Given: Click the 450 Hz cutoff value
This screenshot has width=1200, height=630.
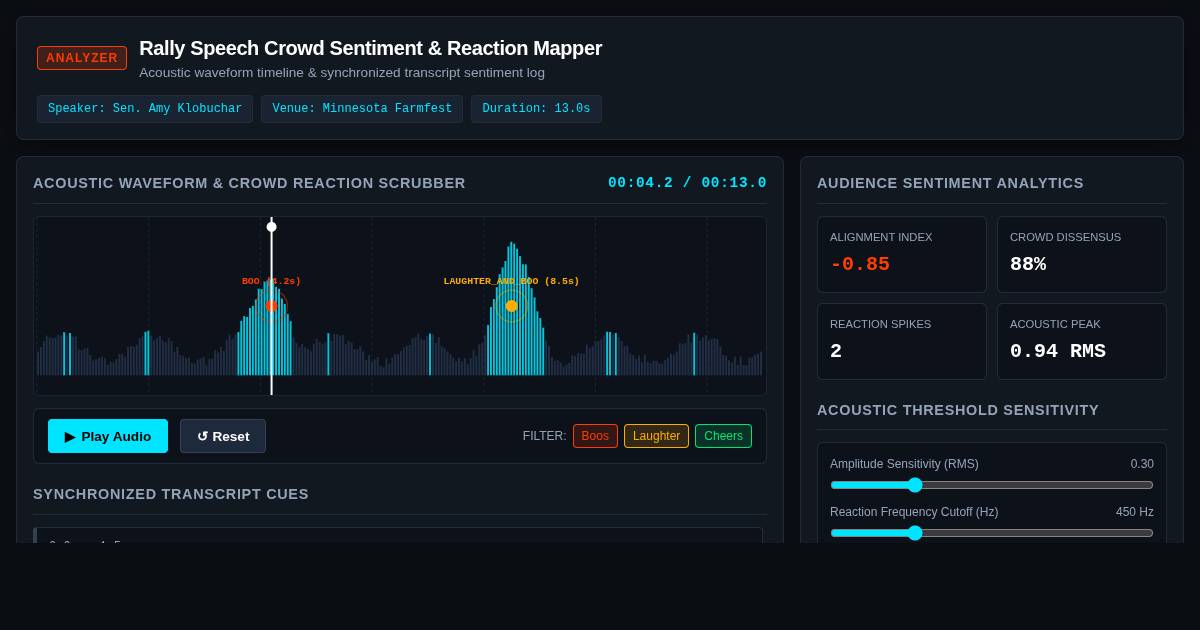Looking at the screenshot, I should pos(1135,512).
